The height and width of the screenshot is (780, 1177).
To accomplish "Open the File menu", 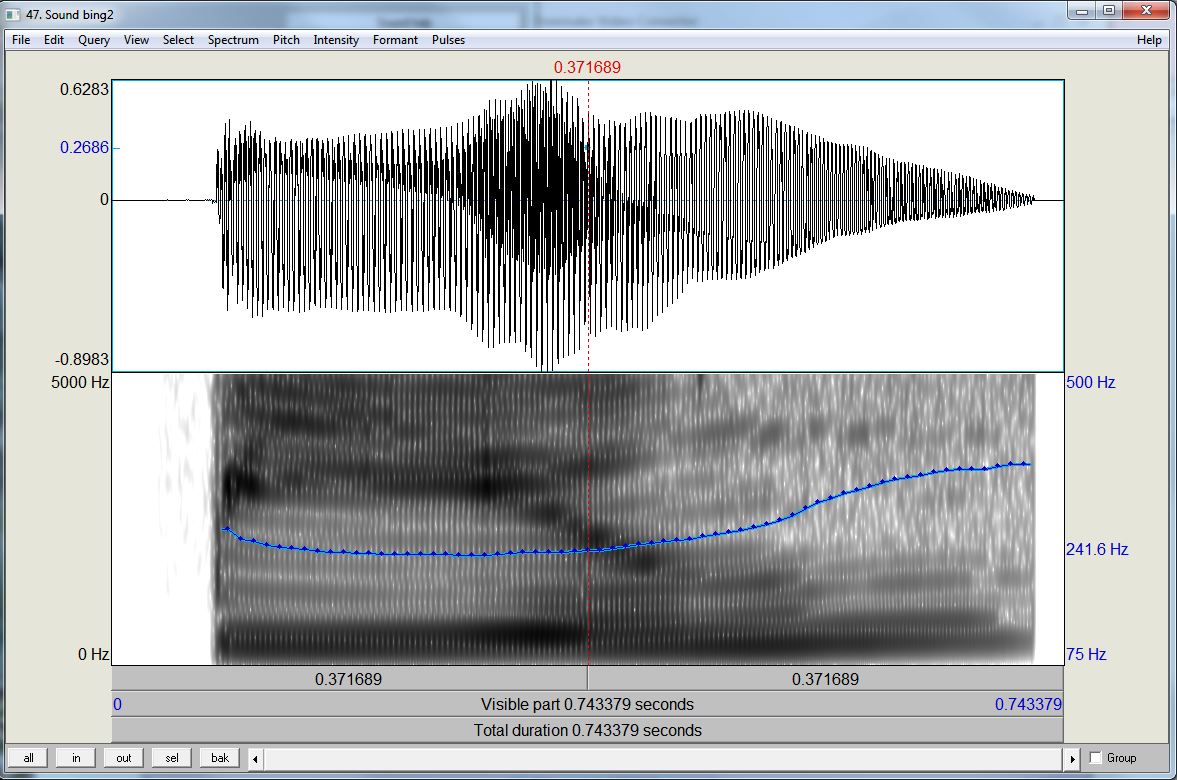I will [21, 40].
